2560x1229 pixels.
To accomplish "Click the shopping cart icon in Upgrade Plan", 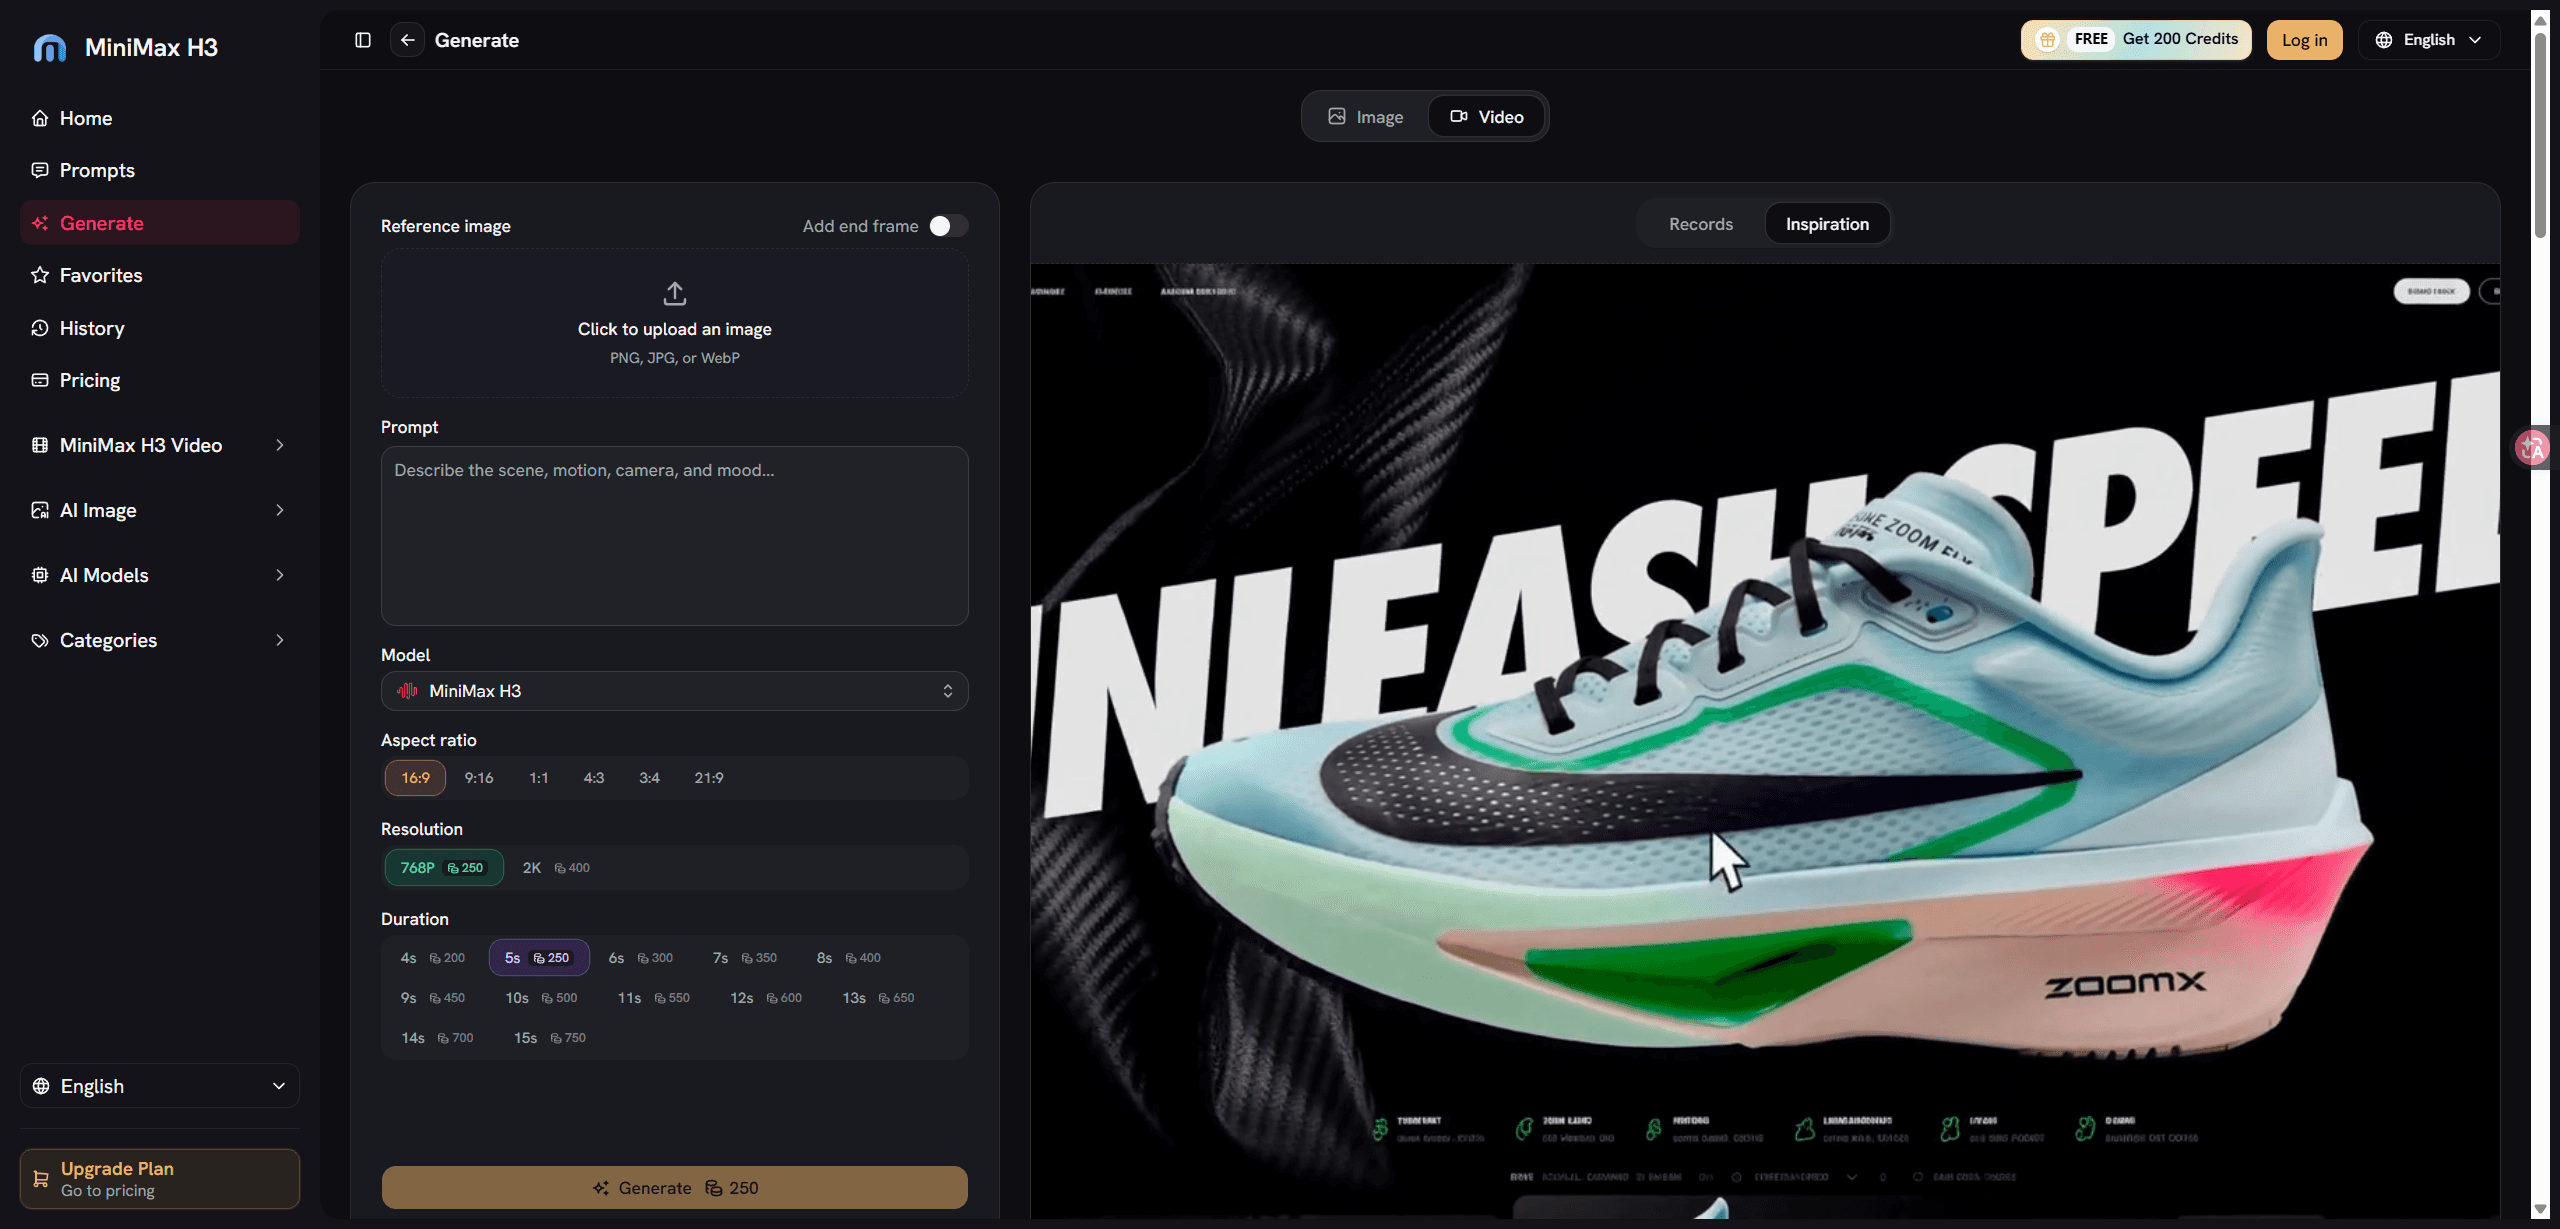I will [41, 1179].
